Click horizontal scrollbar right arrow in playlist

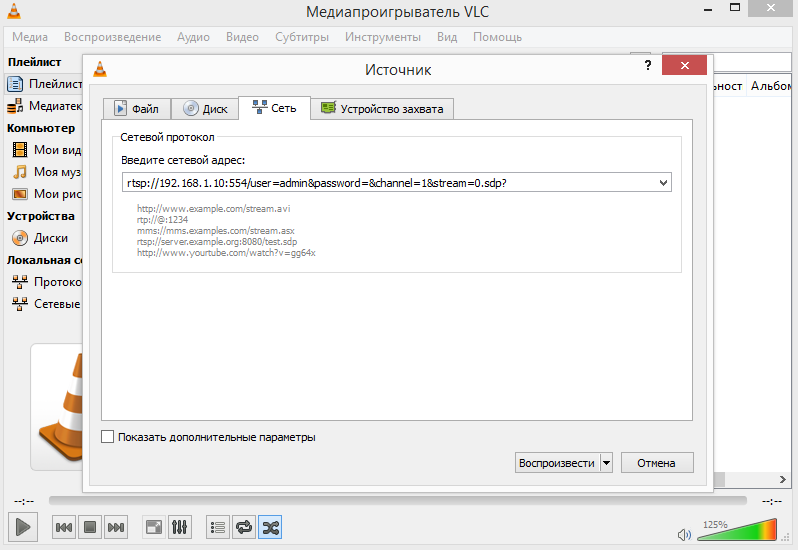pyautogui.click(x=783, y=479)
